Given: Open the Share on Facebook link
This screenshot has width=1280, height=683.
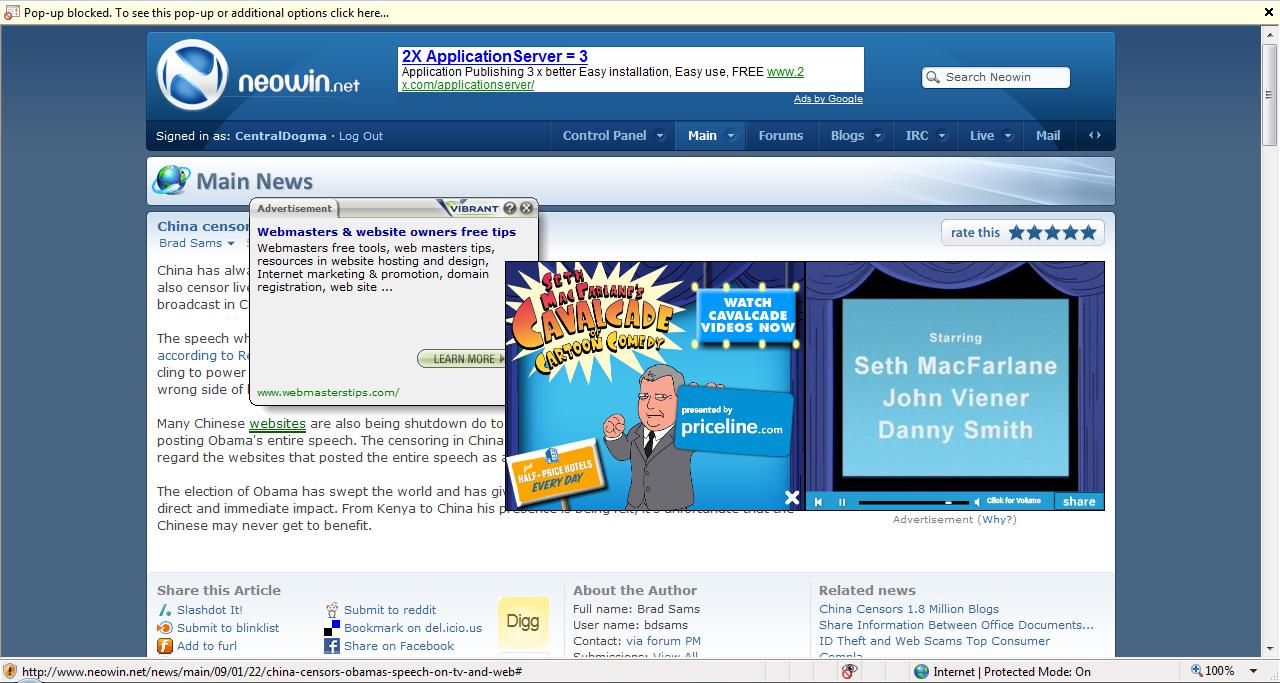Looking at the screenshot, I should [399, 646].
